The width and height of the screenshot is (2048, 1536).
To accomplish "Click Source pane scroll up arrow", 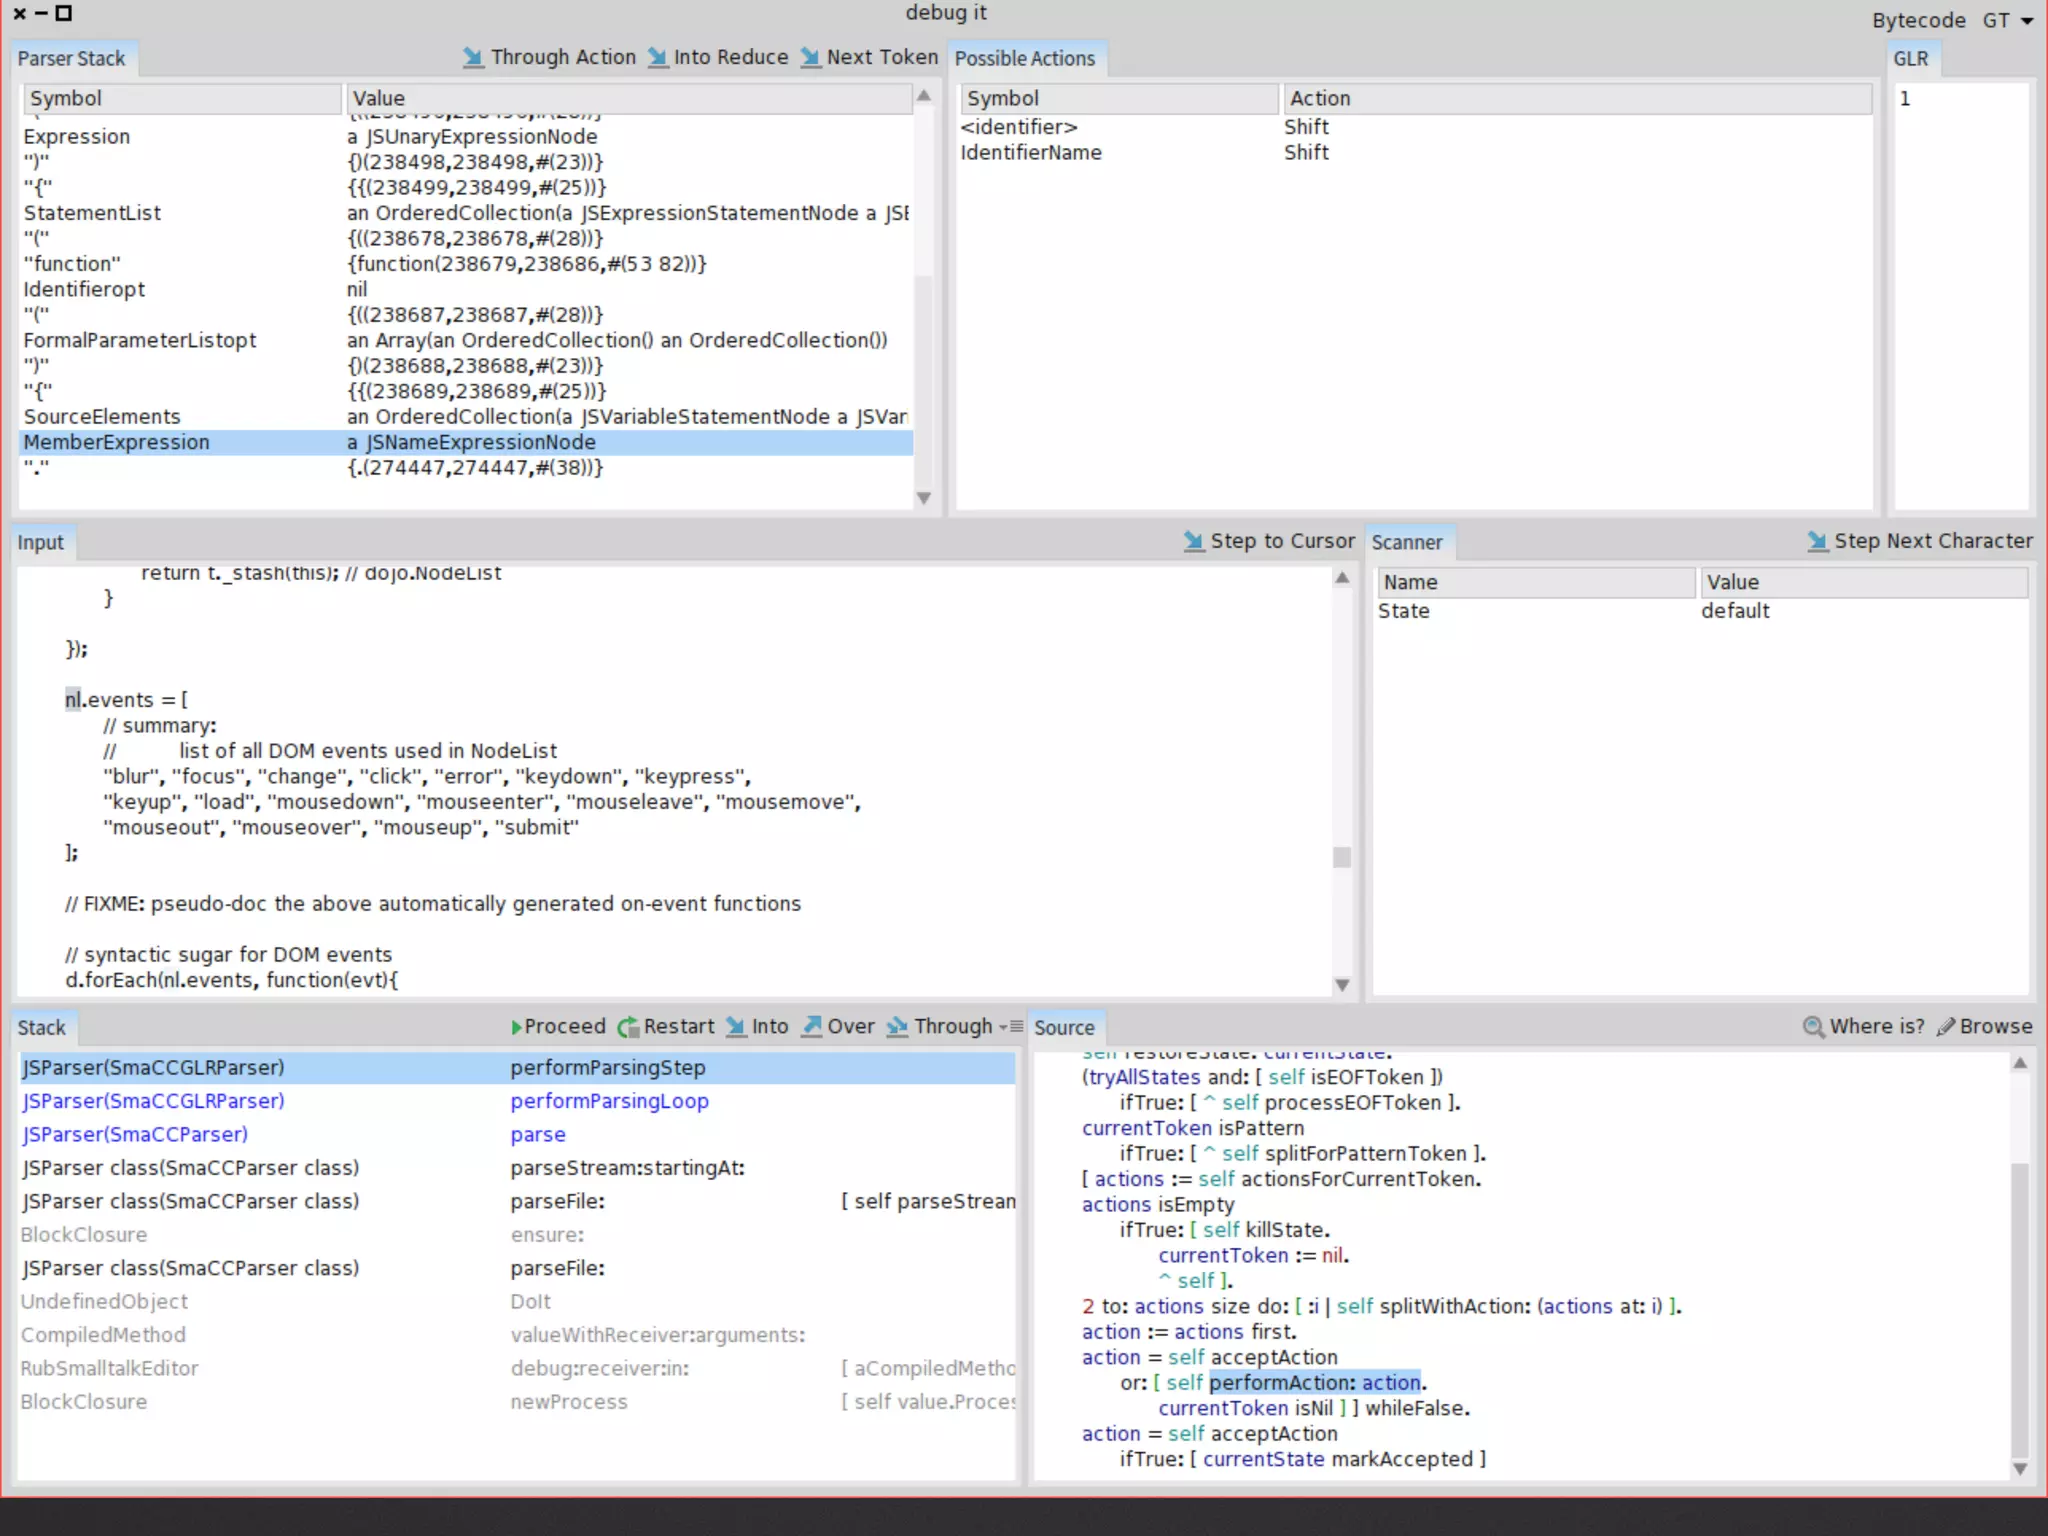I will tap(2020, 1064).
